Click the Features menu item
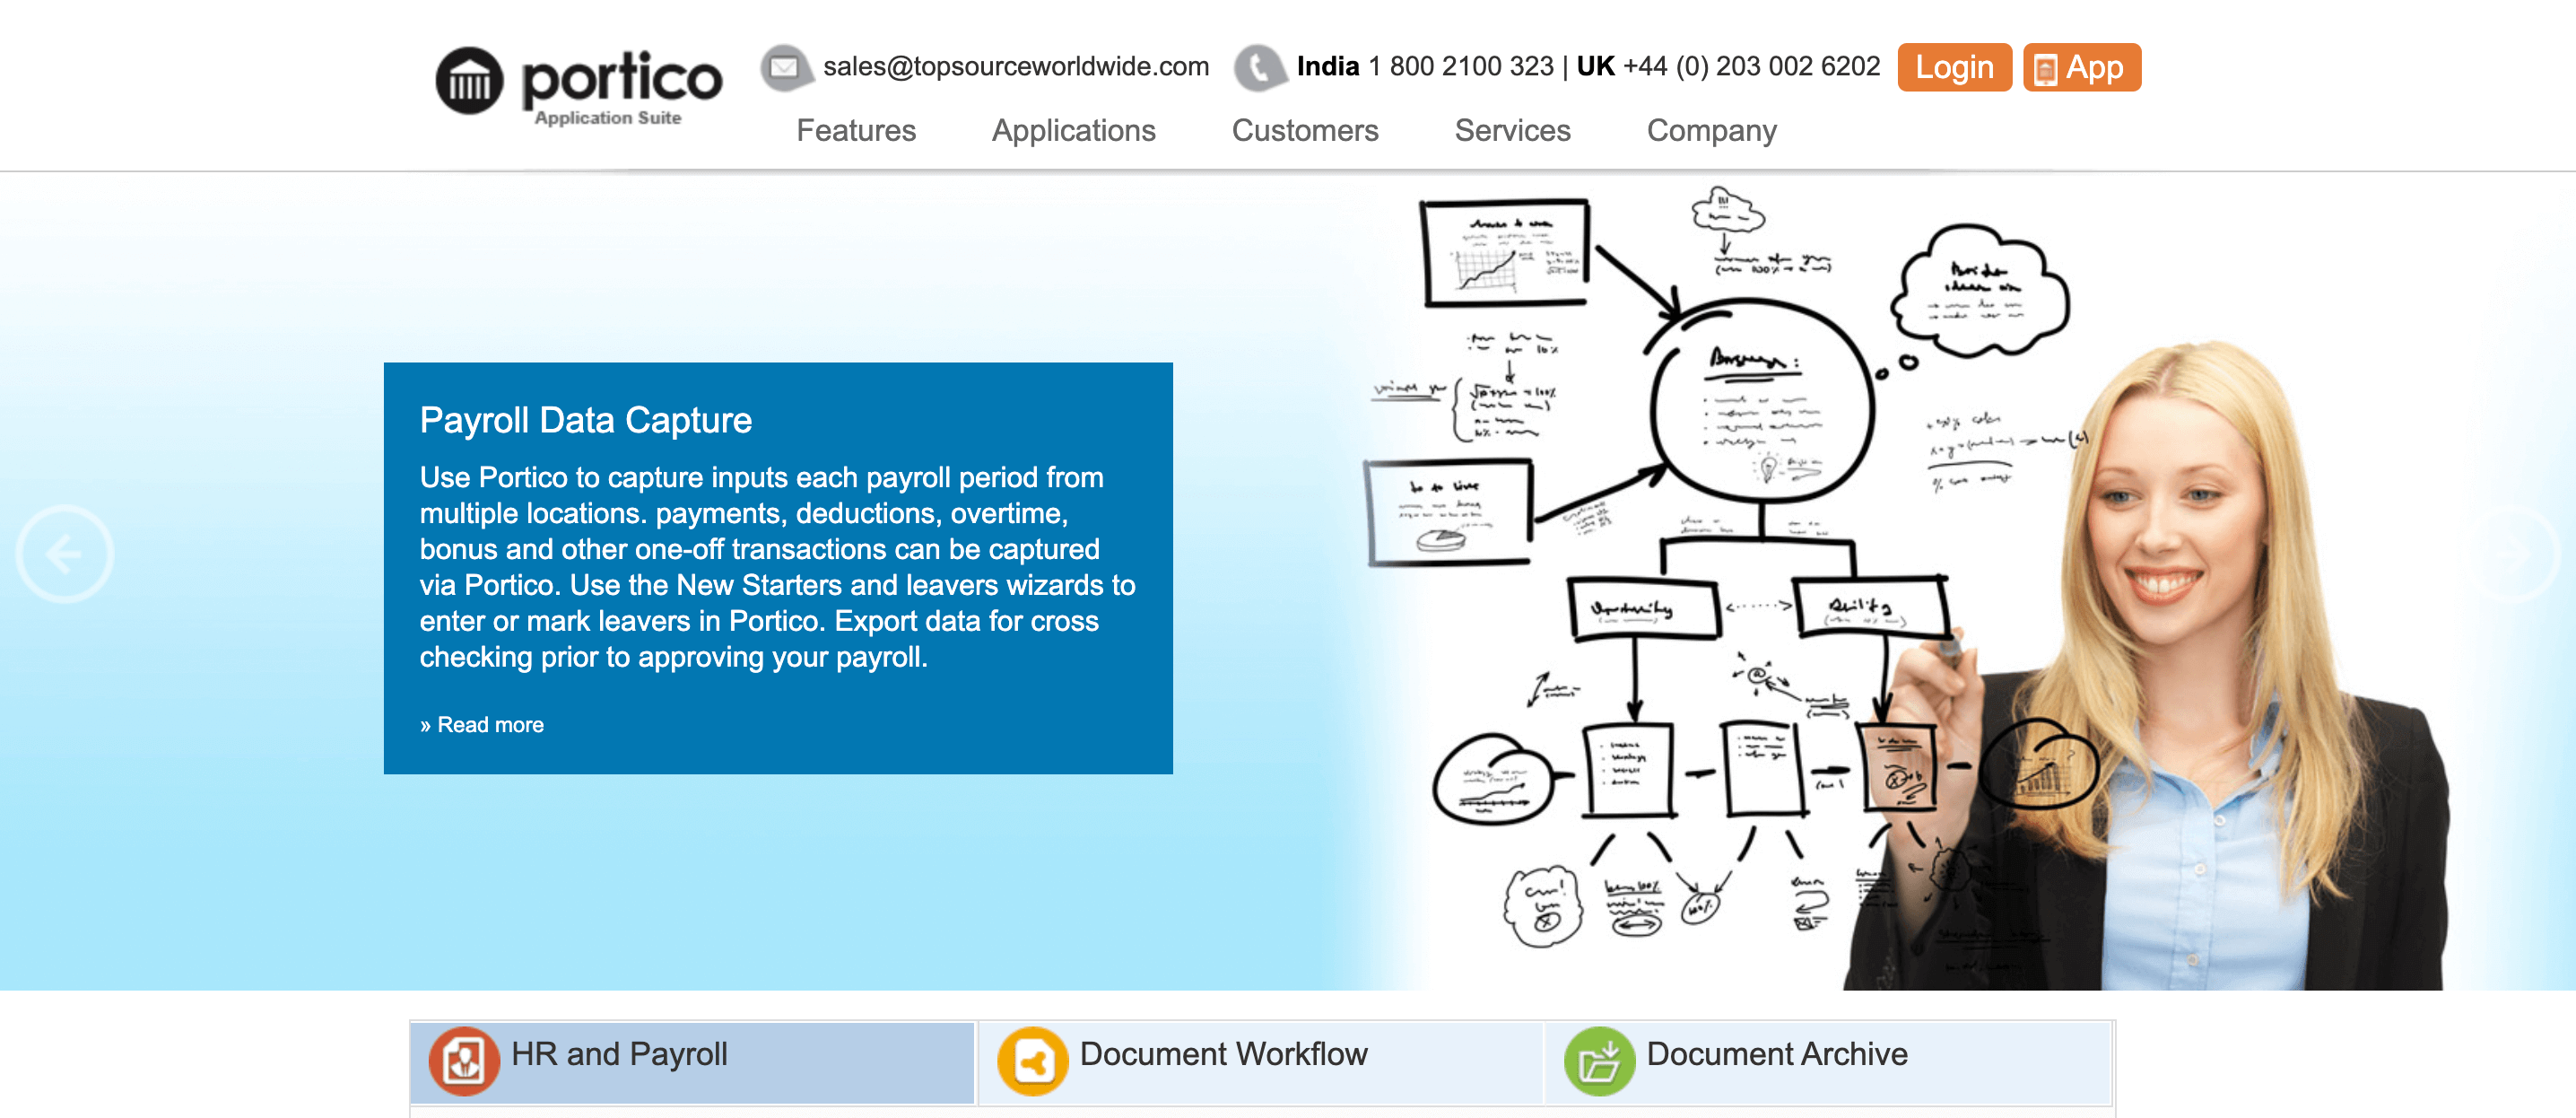 coord(854,132)
